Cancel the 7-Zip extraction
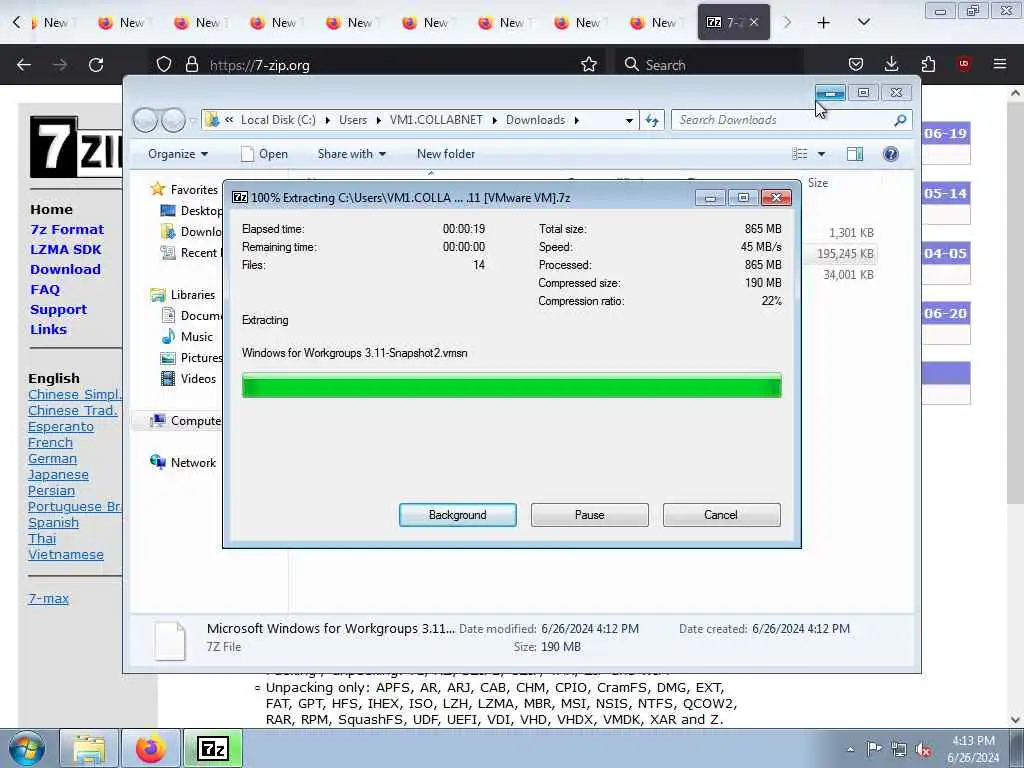The width and height of the screenshot is (1024, 768). (721, 515)
